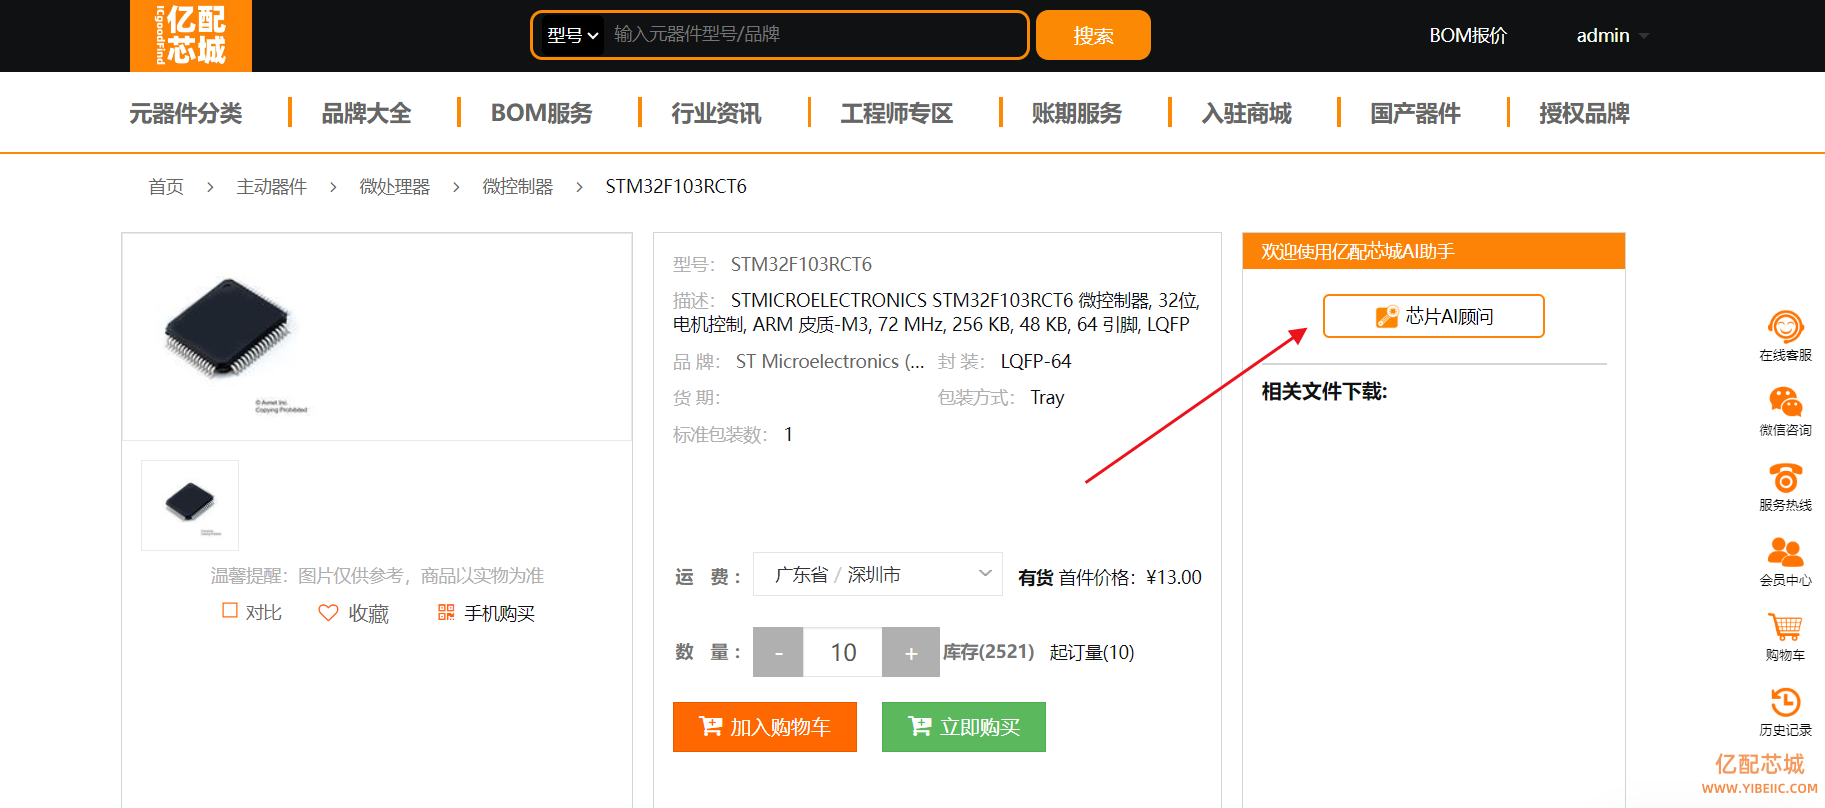Screen dimensions: 1825x808
Task: Go to 亿配芯城 logo homepage
Action: tap(191, 36)
